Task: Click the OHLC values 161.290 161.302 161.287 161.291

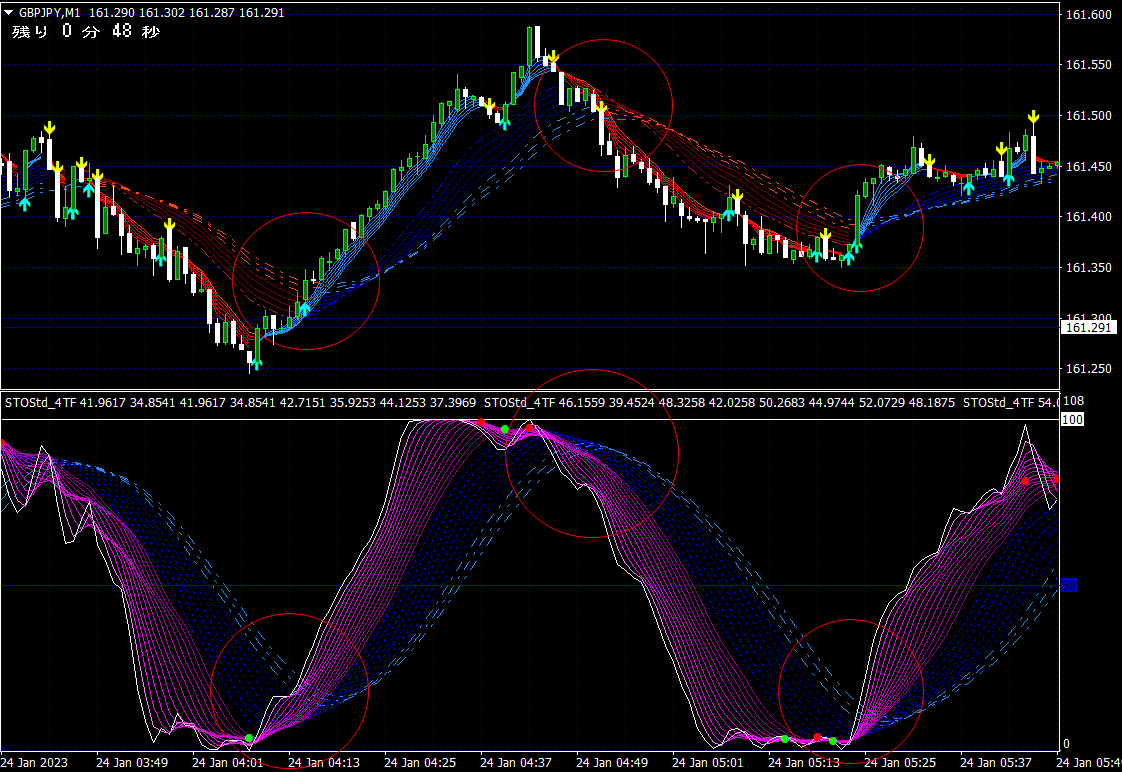Action: (x=187, y=13)
